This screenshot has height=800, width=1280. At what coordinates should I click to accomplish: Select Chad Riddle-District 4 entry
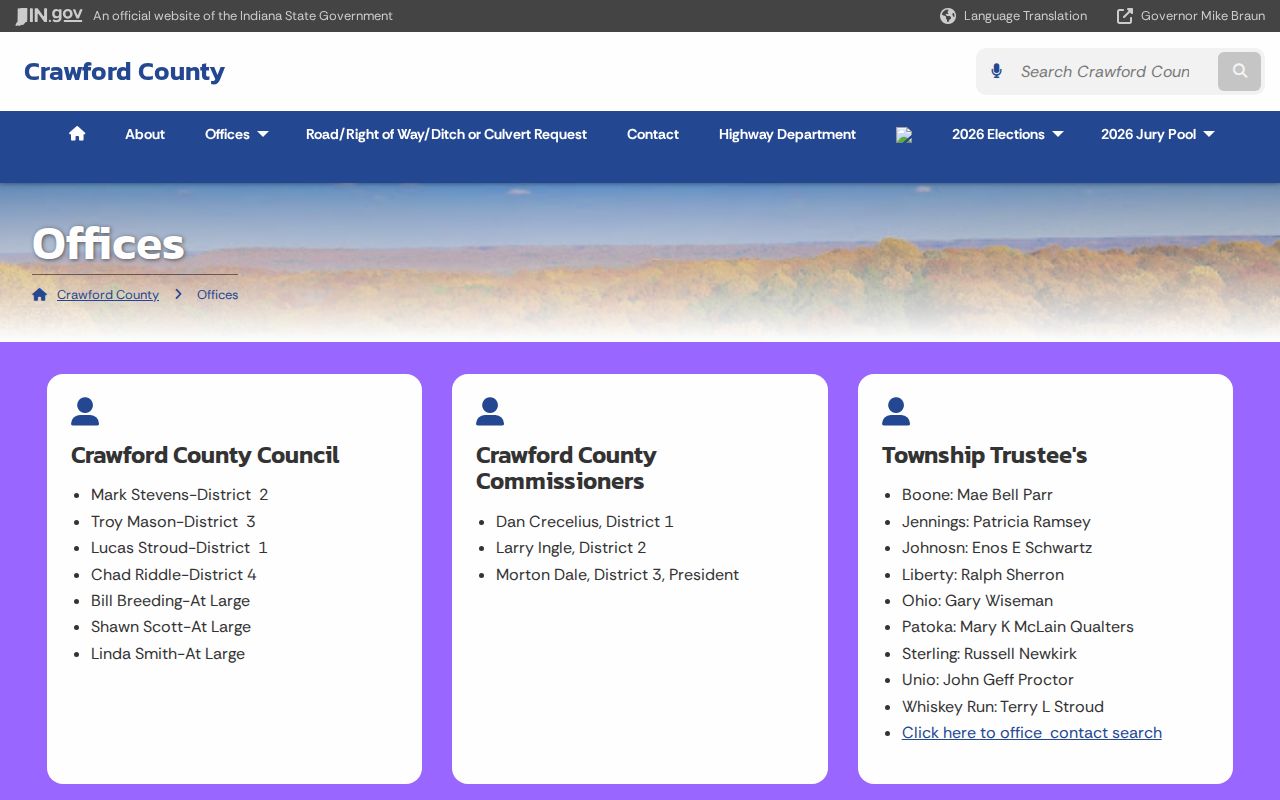(174, 575)
